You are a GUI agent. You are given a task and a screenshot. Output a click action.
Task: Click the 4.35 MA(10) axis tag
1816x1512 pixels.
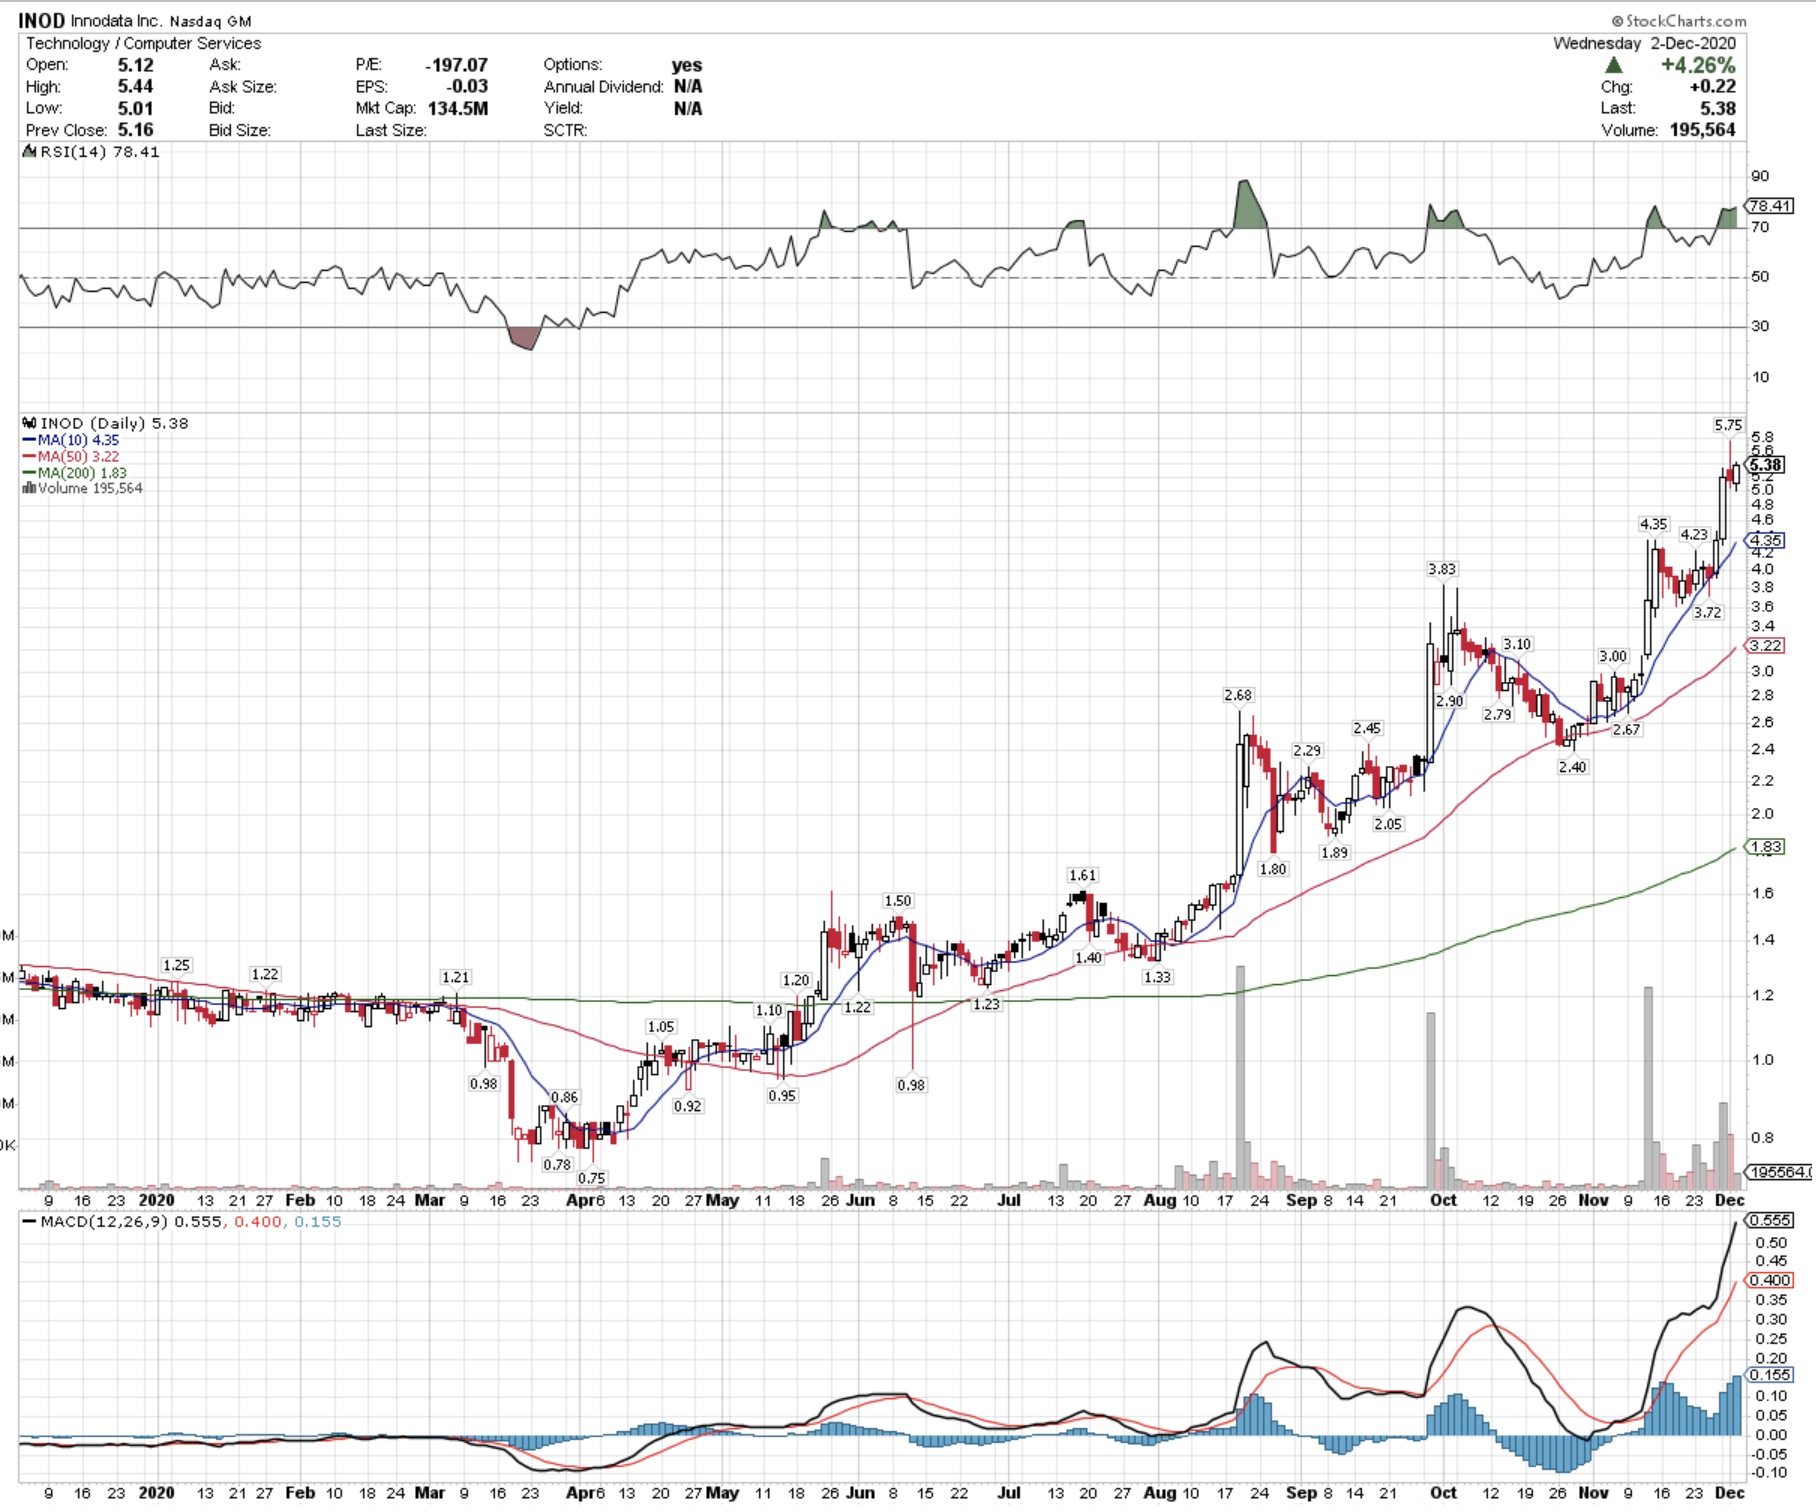[1766, 540]
